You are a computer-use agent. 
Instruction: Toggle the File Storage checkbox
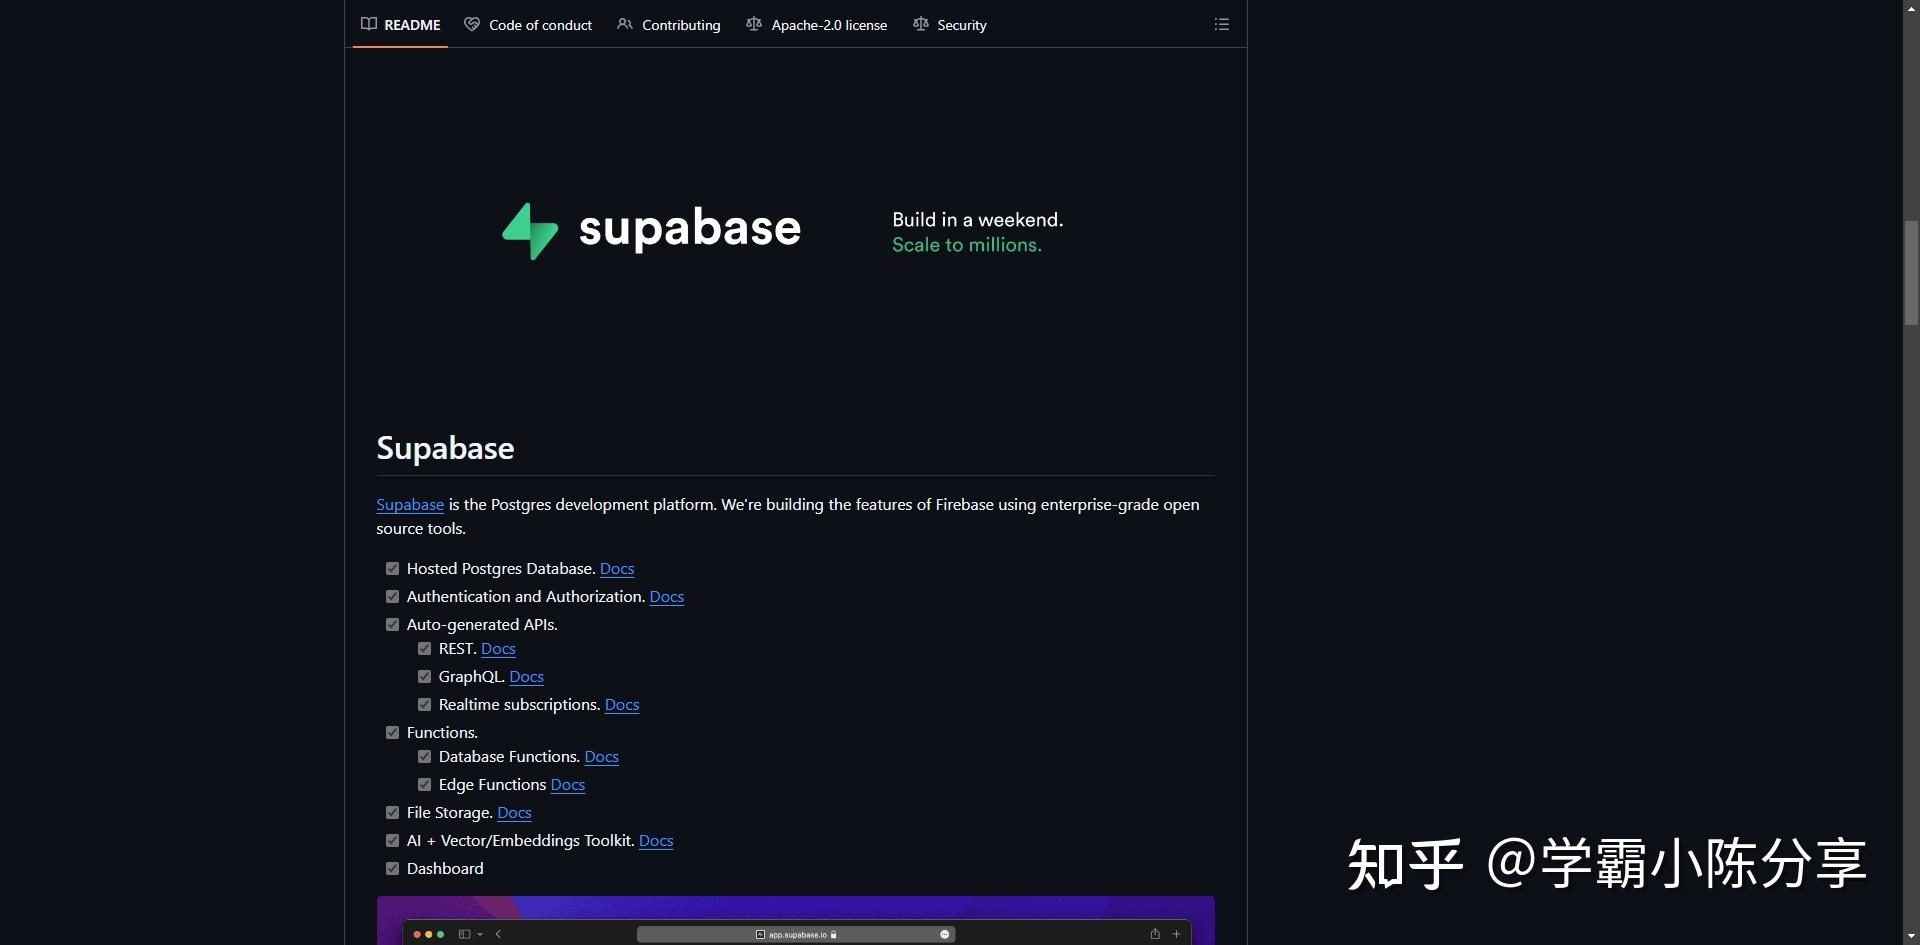click(392, 812)
